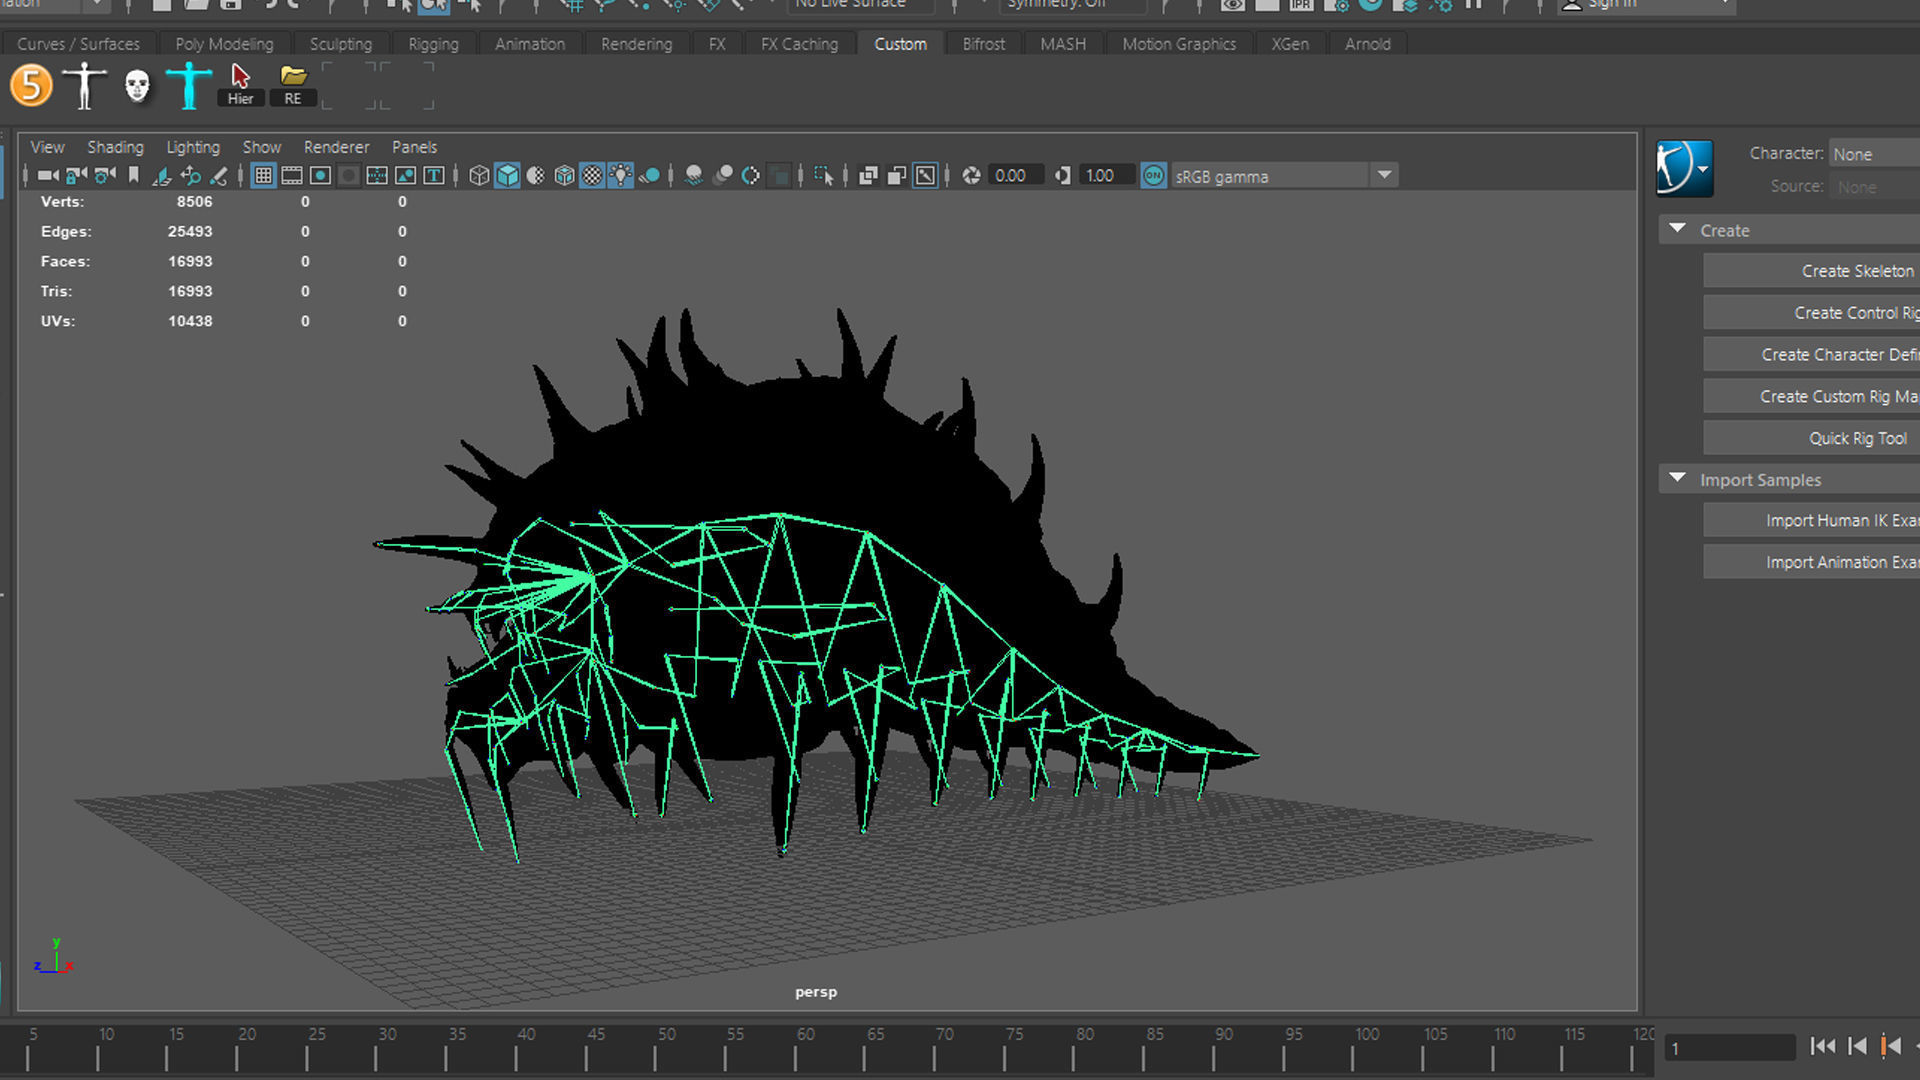
Task: Click the 2D Pan/Zoom icon
Action: [x=190, y=176]
